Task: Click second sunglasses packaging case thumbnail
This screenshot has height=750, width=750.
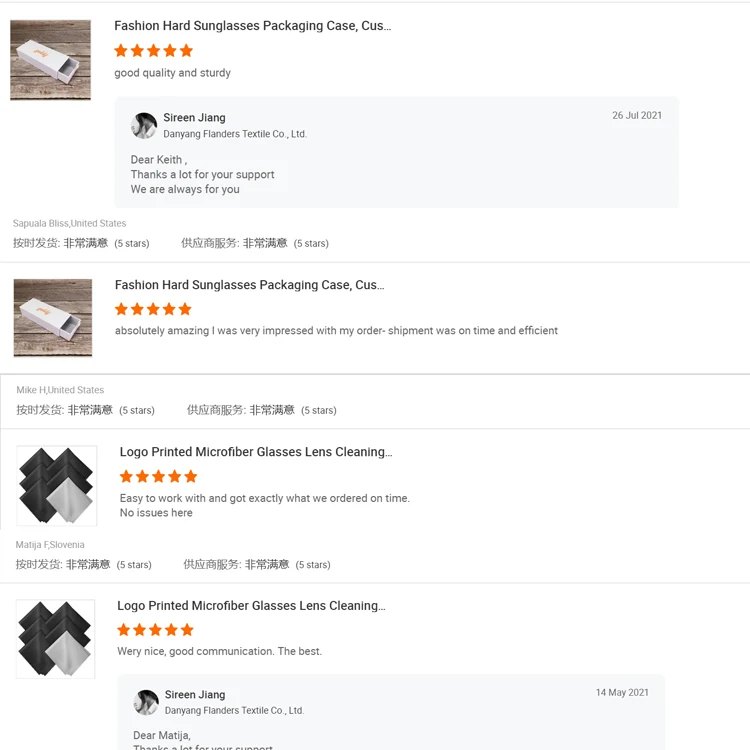Action: [53, 318]
